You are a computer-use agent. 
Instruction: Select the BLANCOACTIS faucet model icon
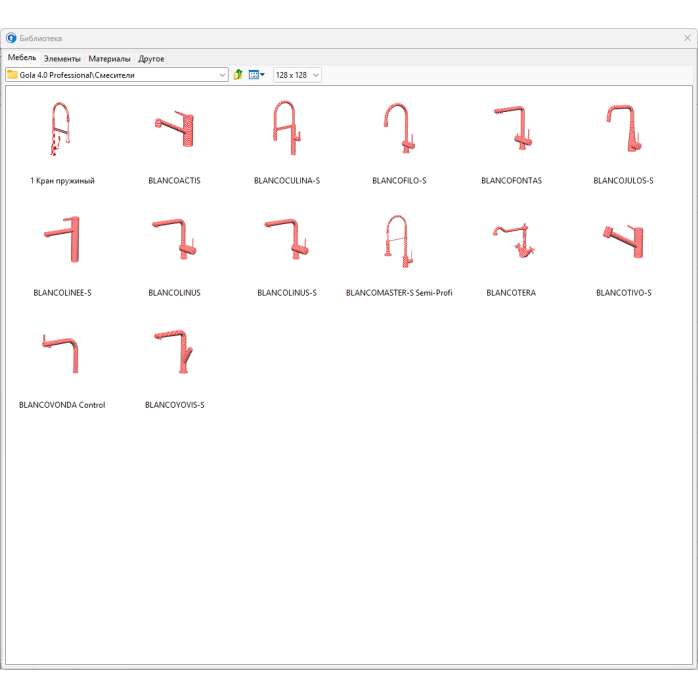point(174,129)
